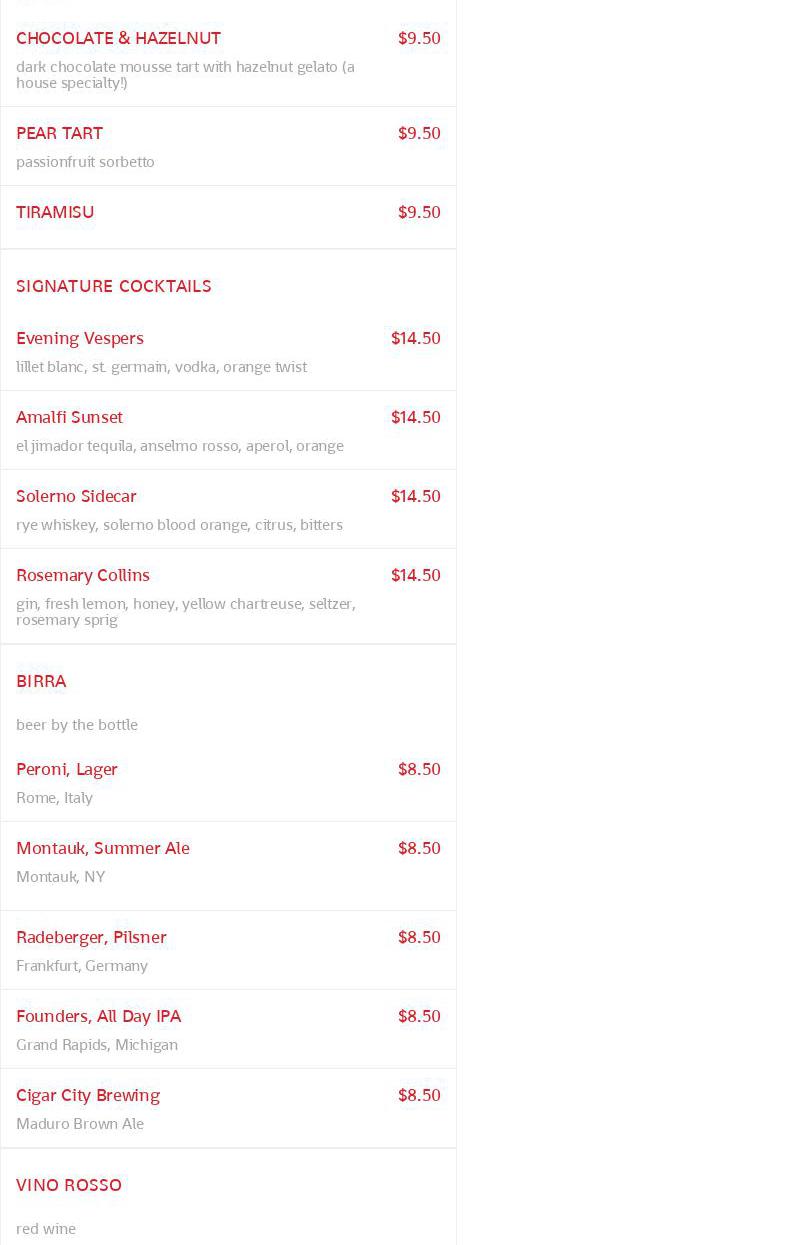
Task: Click the Chocolate & Hazelnut dessert title
Action: [x=118, y=38]
